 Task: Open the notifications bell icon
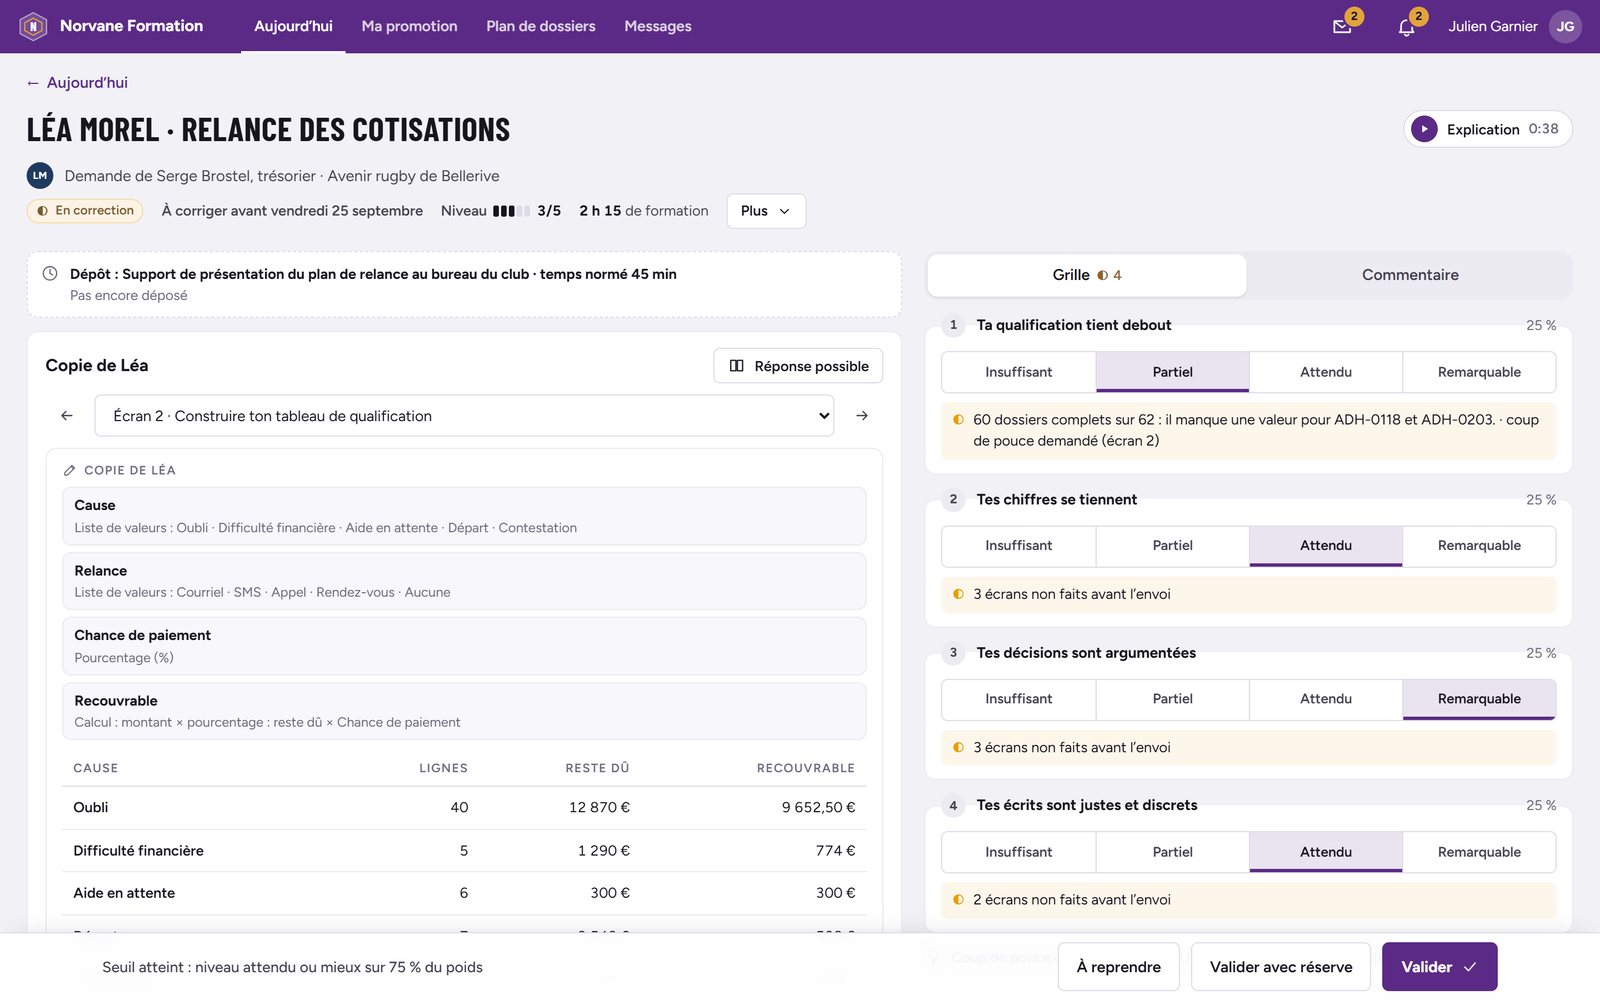[x=1406, y=27]
